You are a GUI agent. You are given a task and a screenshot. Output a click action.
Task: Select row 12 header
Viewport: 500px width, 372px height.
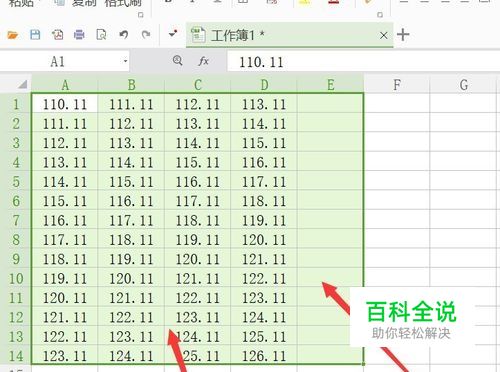click(16, 317)
